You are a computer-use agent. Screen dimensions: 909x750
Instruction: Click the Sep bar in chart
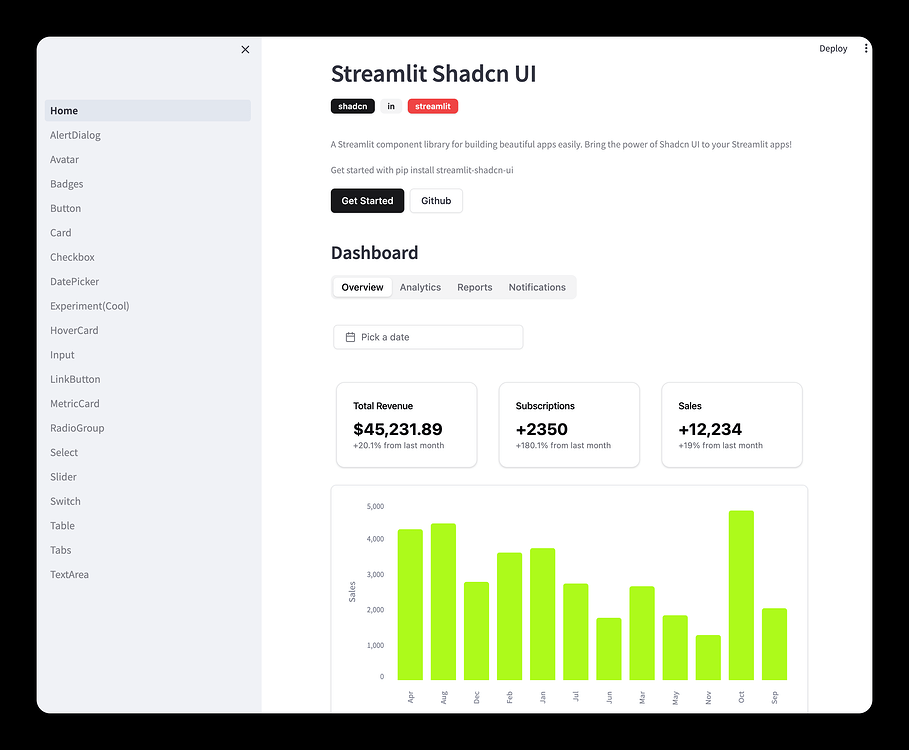[775, 644]
